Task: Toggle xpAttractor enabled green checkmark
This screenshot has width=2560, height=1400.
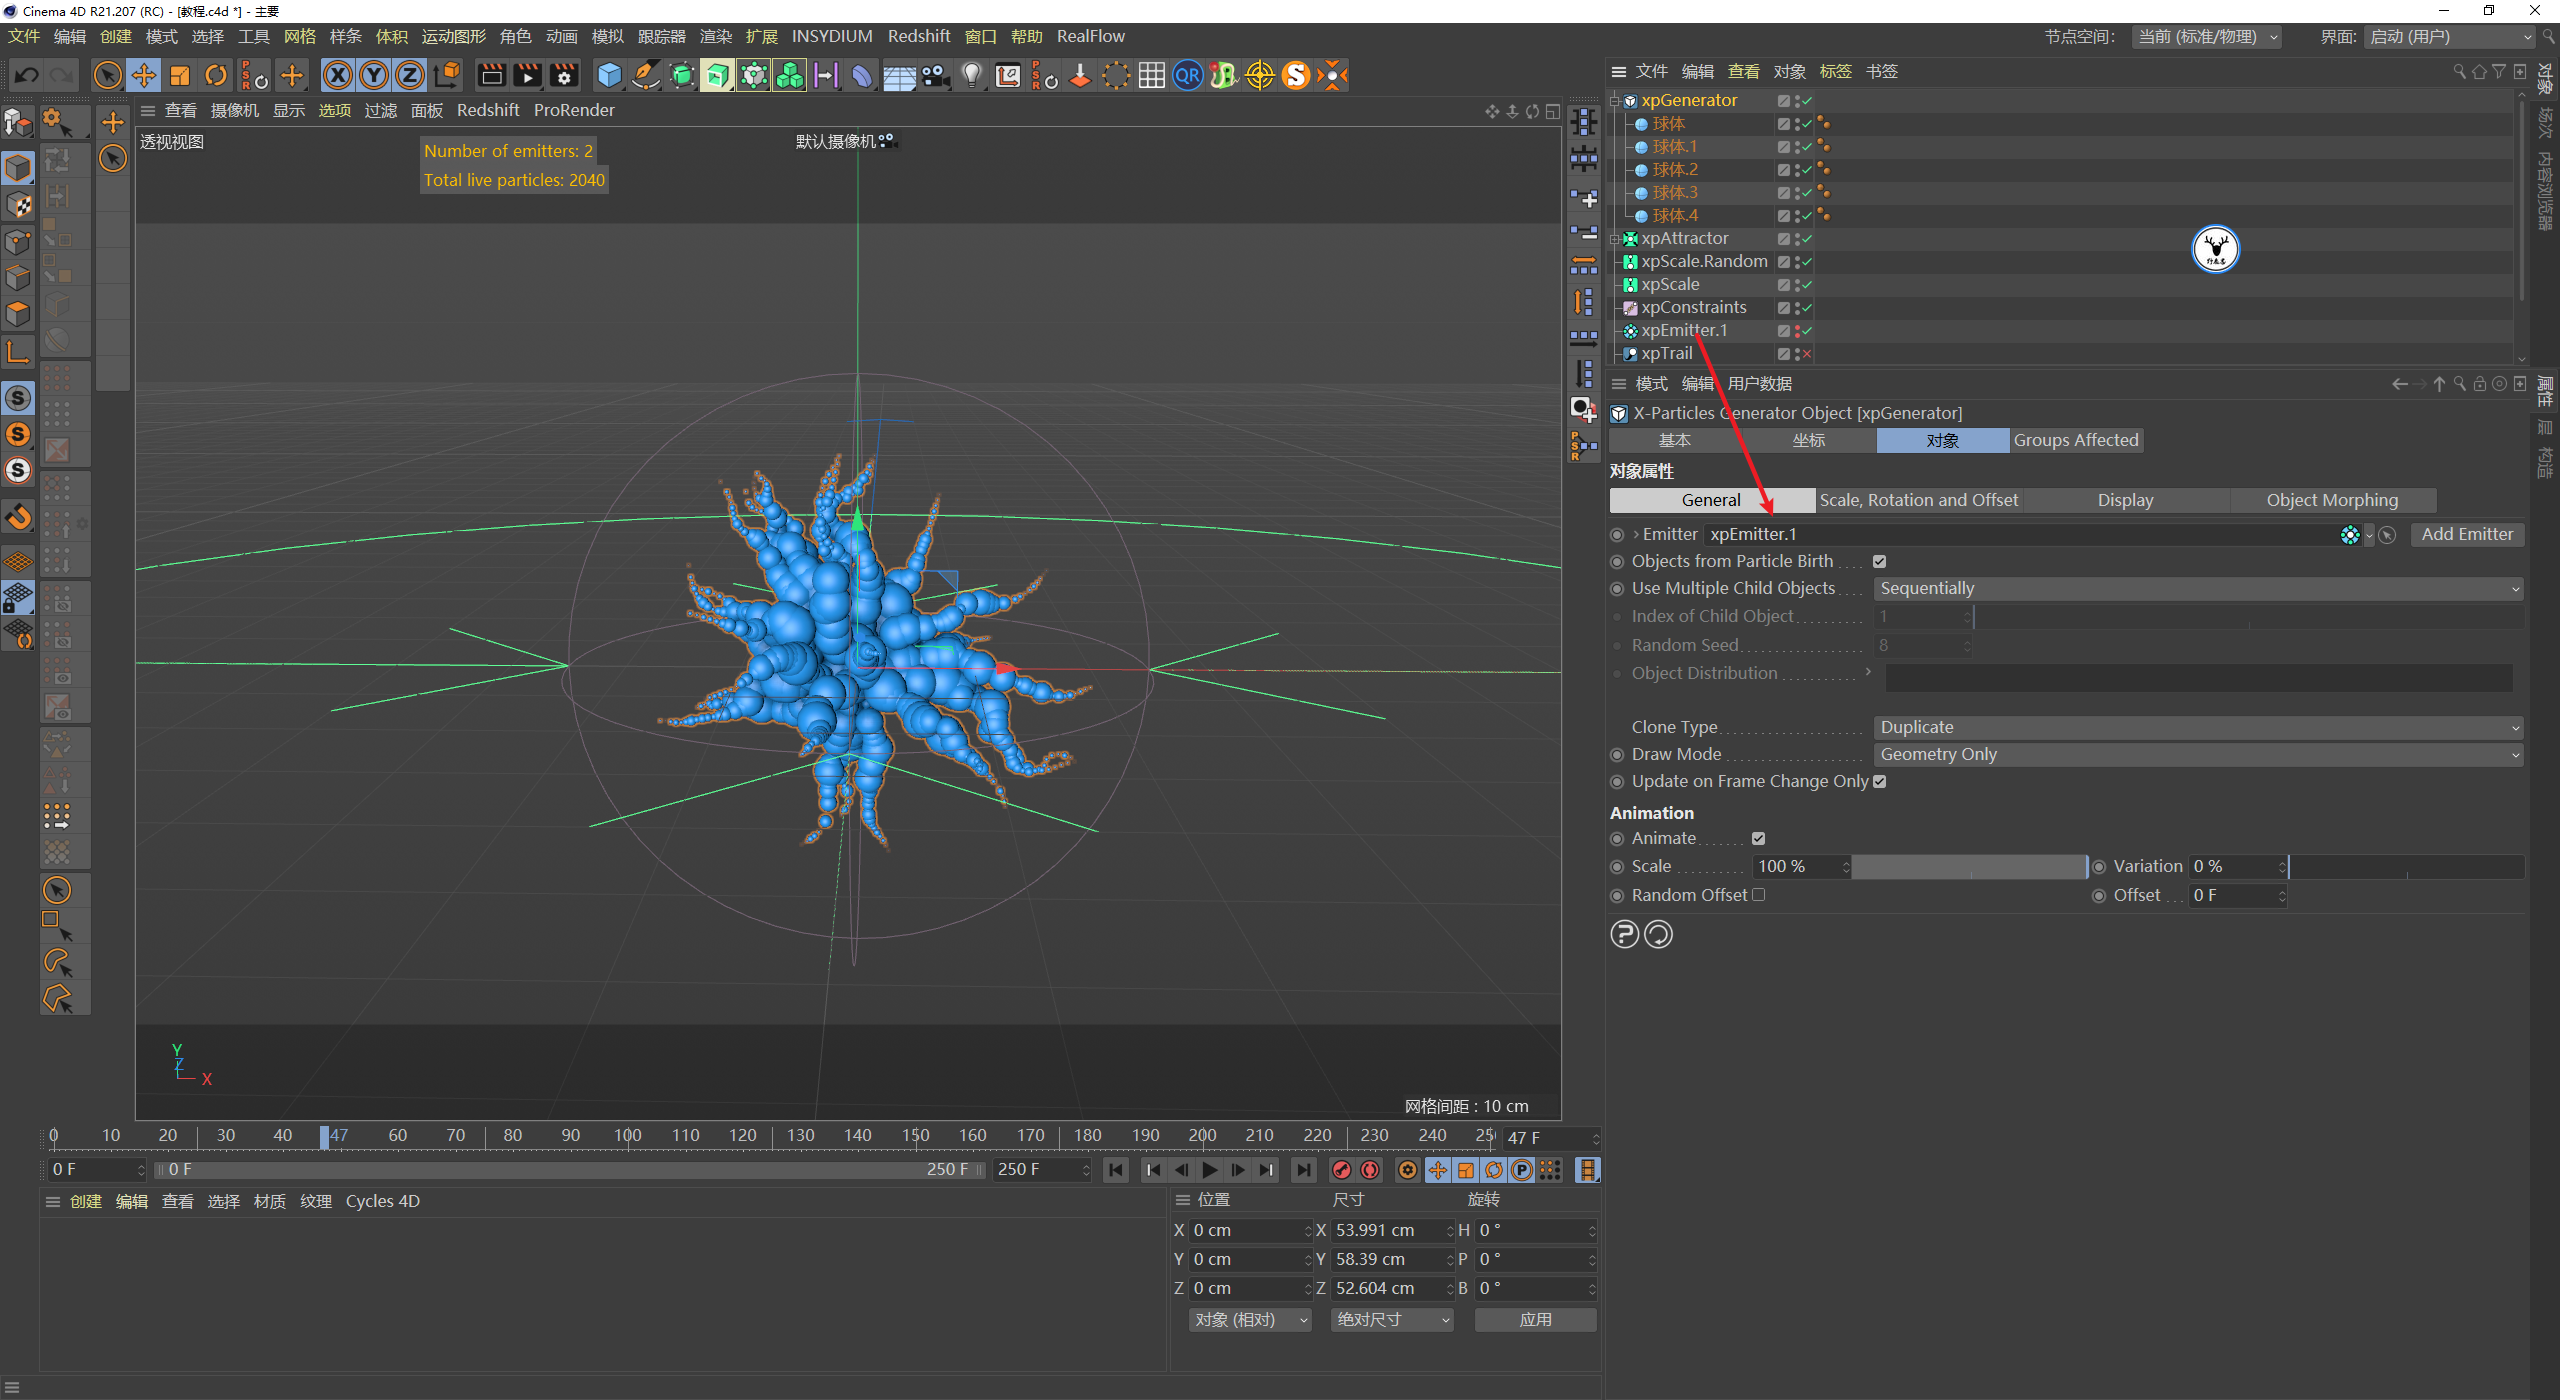Action: coord(1807,239)
